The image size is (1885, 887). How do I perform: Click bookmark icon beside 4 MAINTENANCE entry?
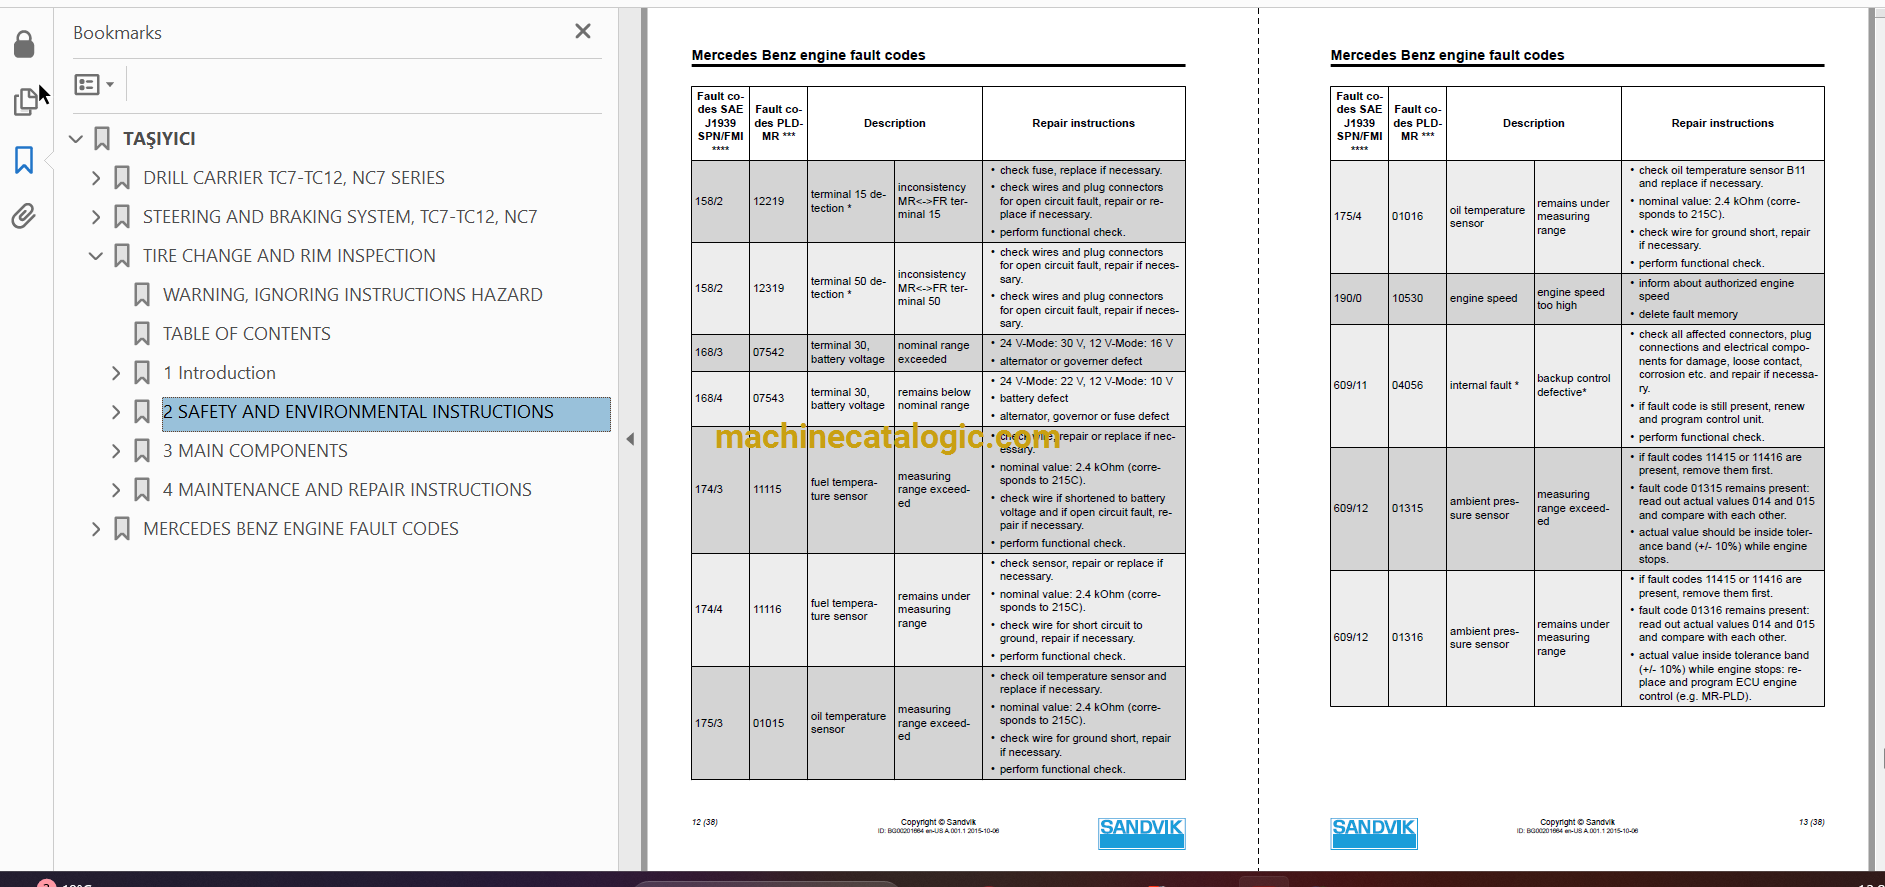click(142, 490)
